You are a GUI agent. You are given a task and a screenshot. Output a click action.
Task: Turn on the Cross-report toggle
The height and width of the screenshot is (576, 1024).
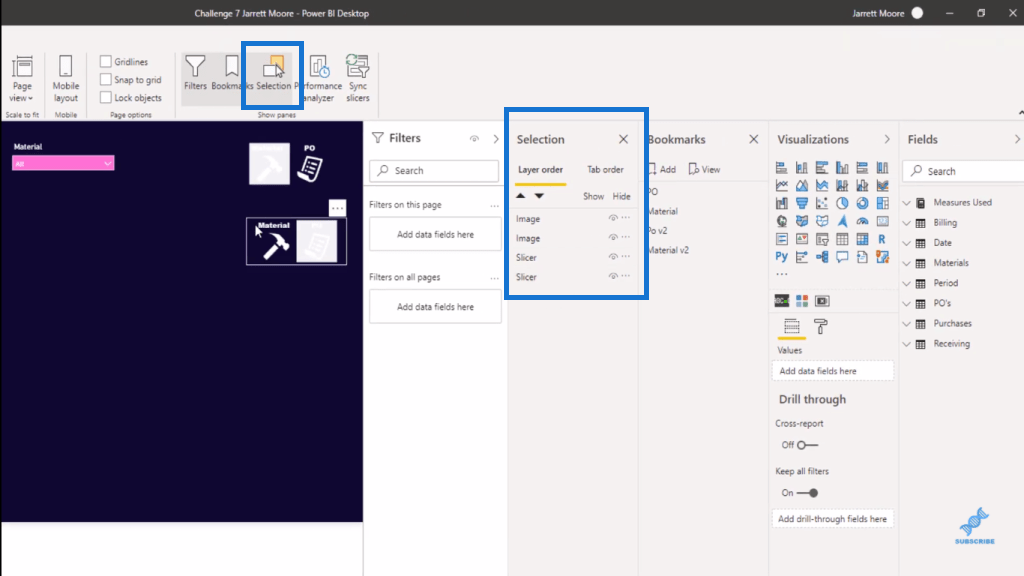(807, 445)
